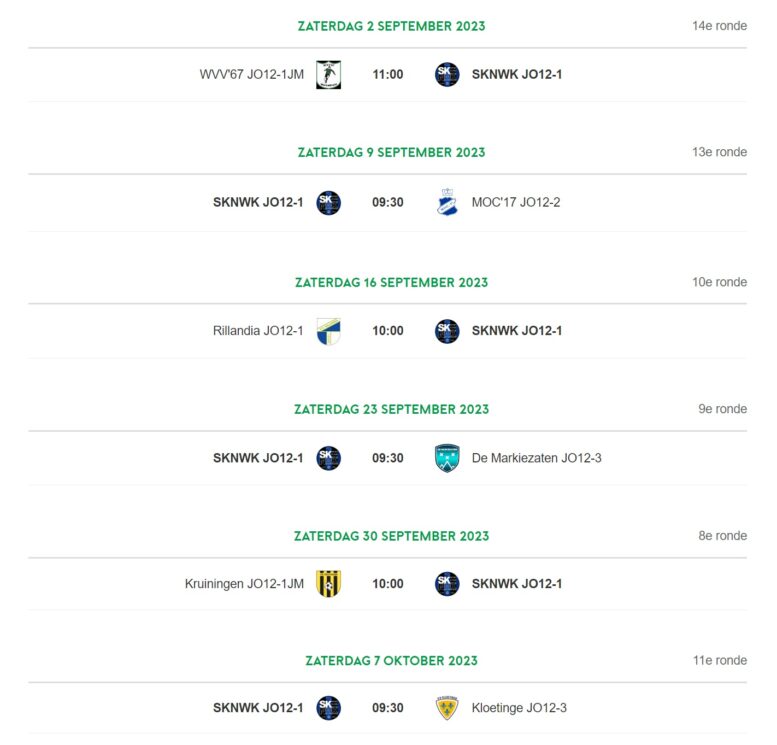
Task: Open the 11:00 match on 2 September
Action: coord(388,74)
